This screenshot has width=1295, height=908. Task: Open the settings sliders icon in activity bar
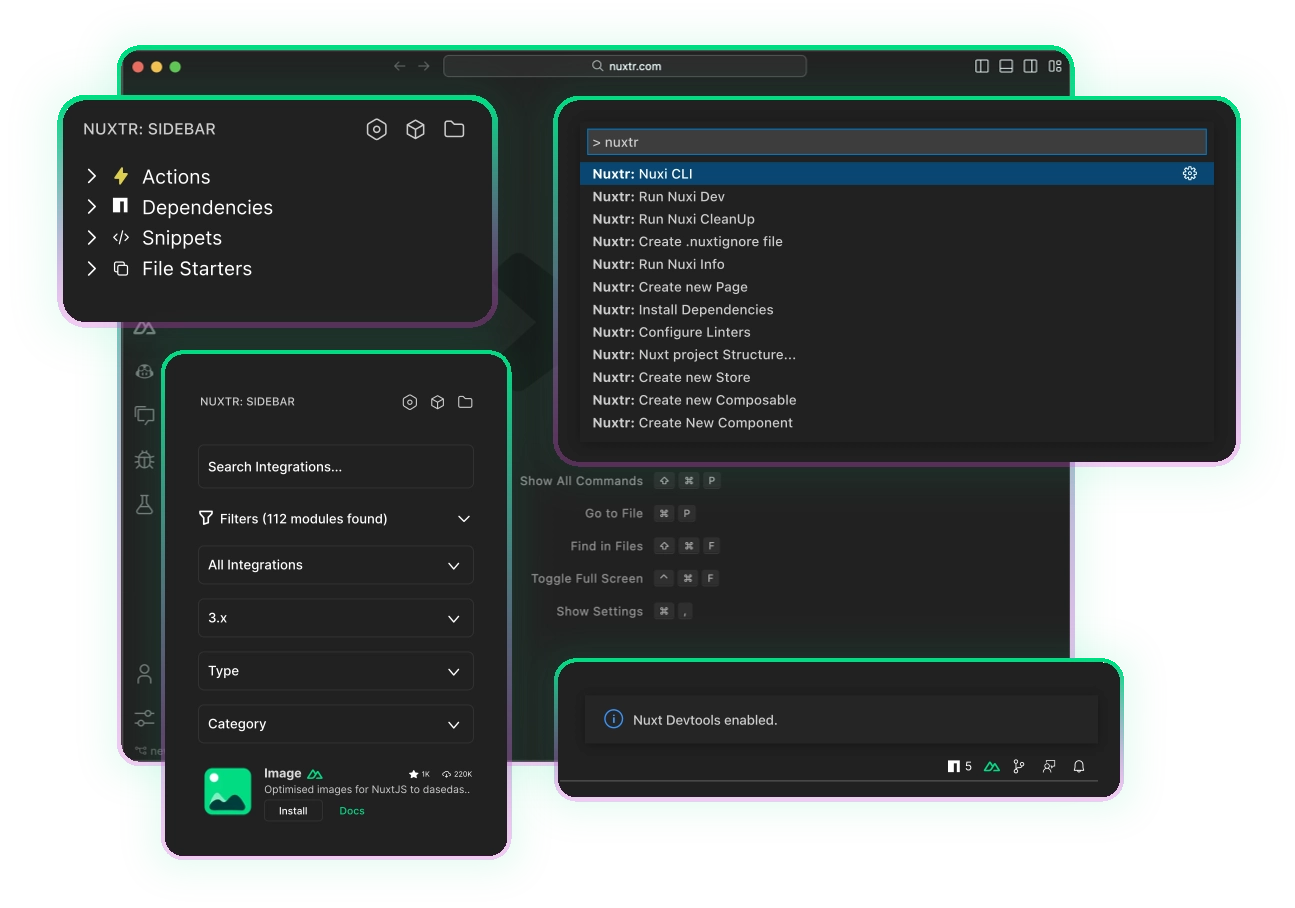tap(145, 718)
